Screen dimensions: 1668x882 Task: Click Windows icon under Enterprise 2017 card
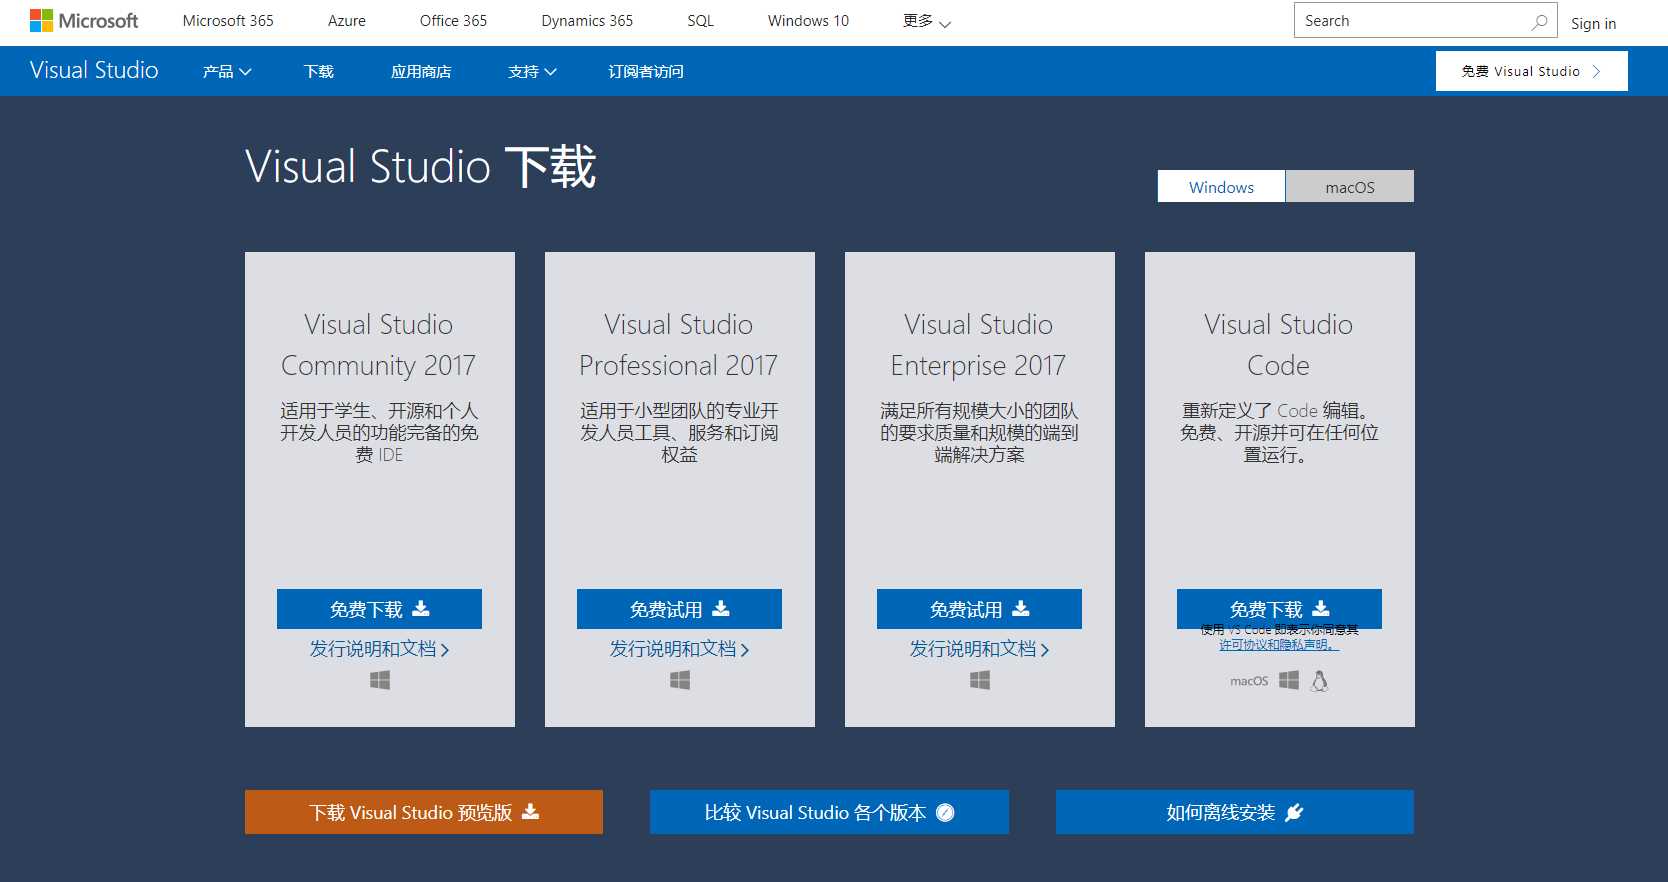point(980,680)
